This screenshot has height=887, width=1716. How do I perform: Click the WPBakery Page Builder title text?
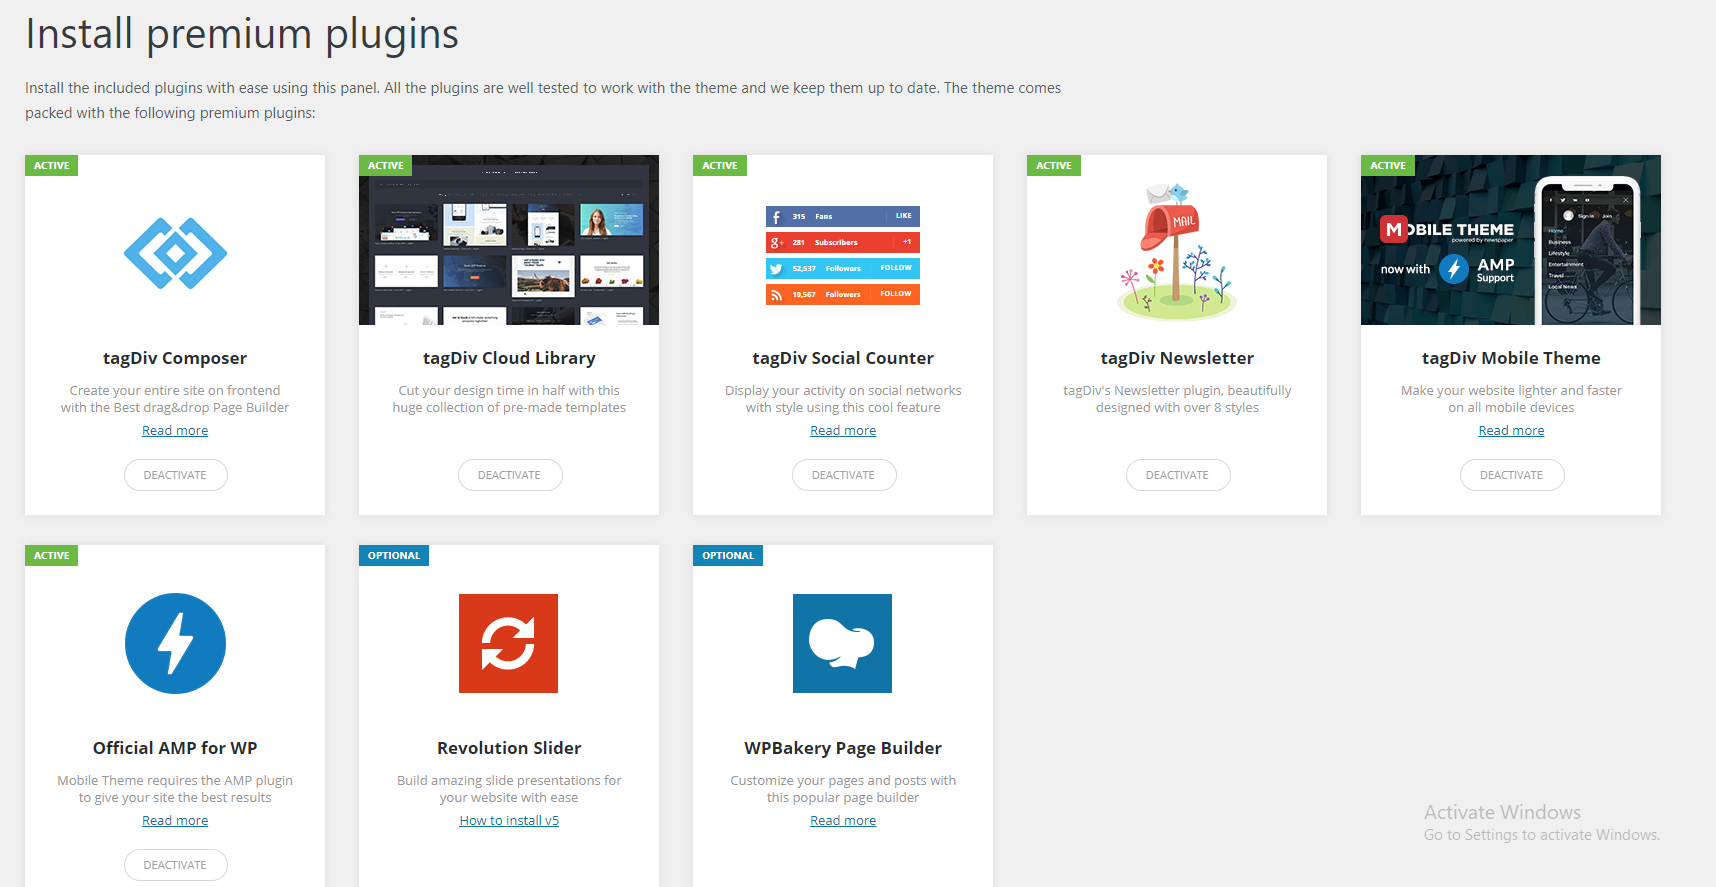click(843, 748)
